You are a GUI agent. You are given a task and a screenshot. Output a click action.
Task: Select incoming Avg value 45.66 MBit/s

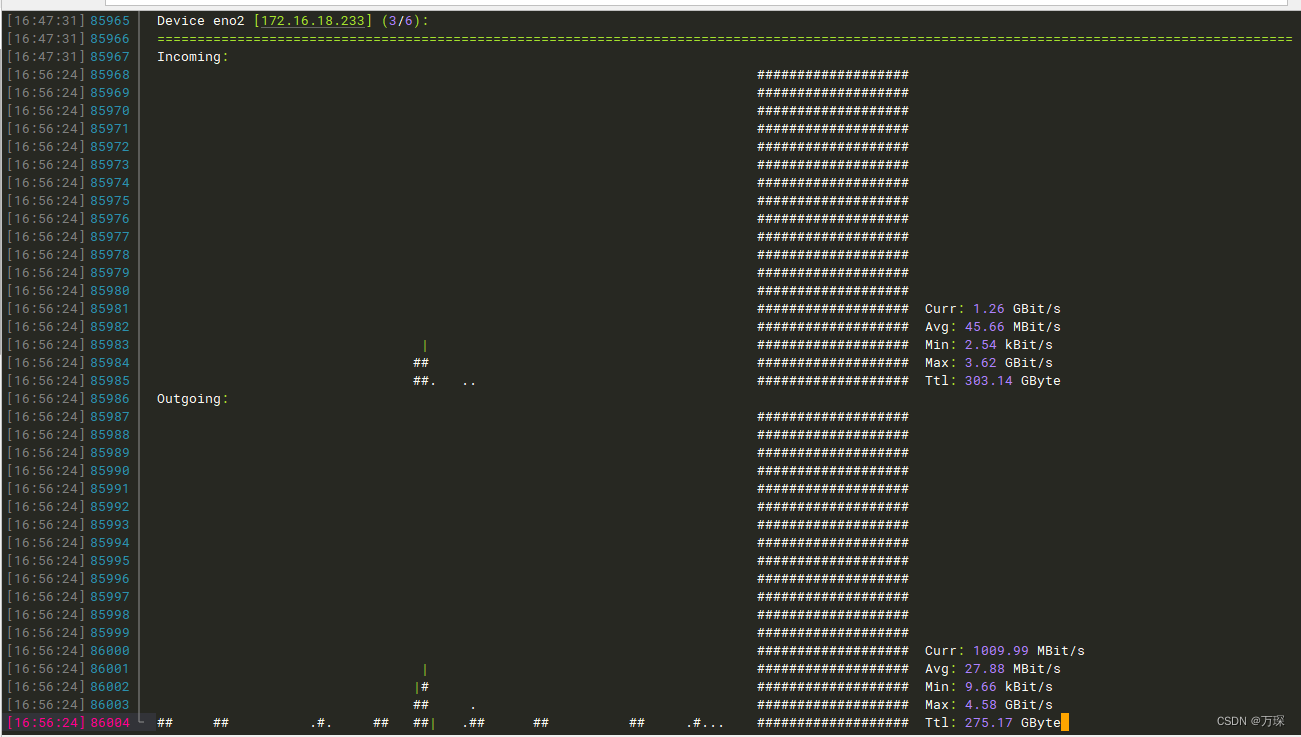[1013, 327]
